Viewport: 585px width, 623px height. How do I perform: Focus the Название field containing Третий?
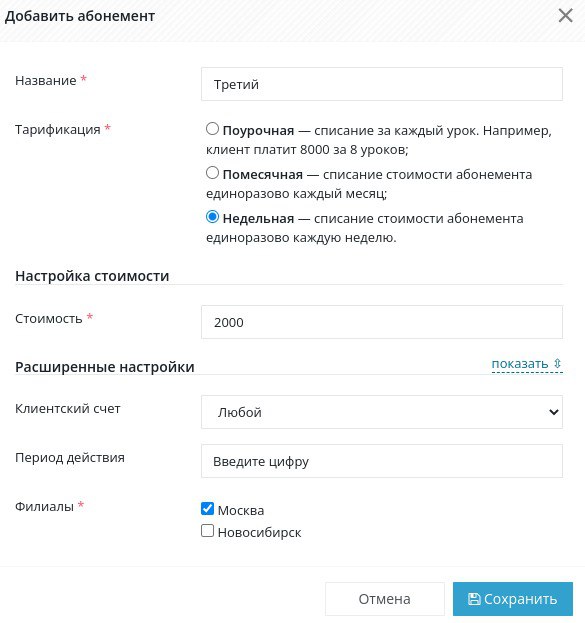tap(382, 84)
